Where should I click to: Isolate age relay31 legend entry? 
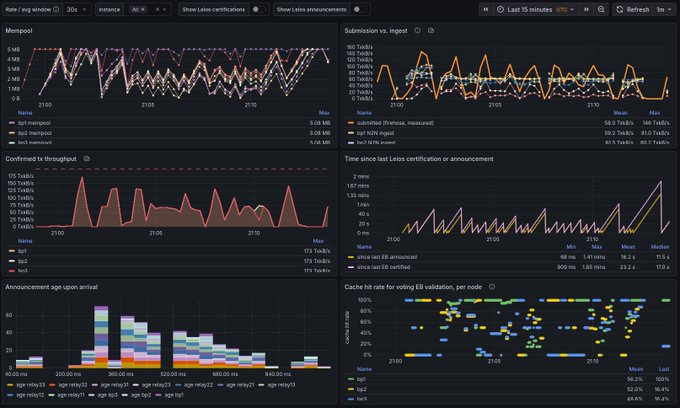pyautogui.click(x=114, y=385)
